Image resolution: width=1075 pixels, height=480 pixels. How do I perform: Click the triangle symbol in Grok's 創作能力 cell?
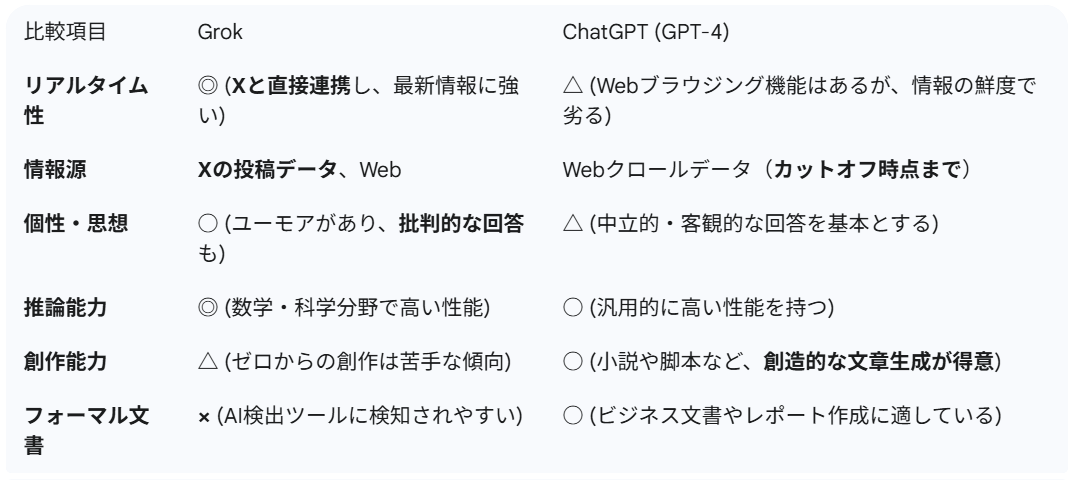pos(208,361)
